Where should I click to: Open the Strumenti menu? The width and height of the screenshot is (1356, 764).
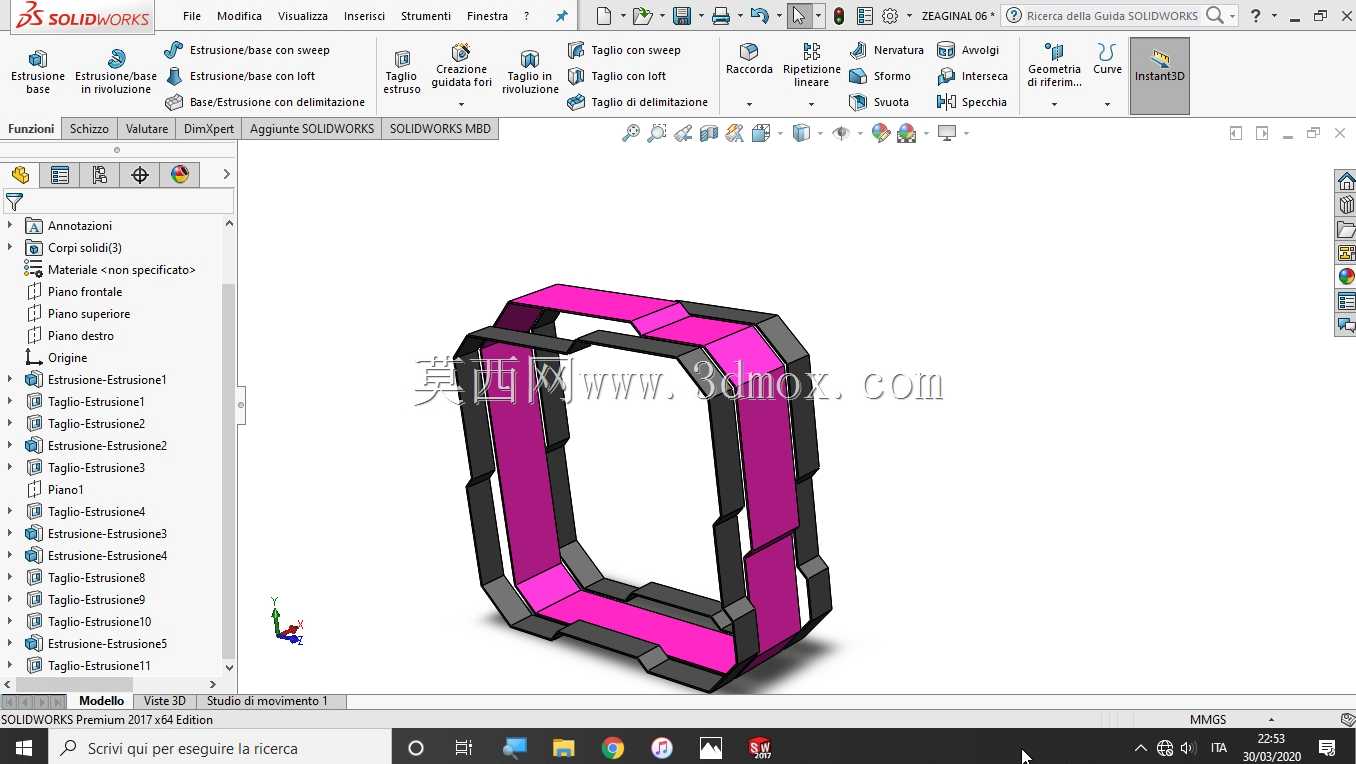pyautogui.click(x=426, y=16)
